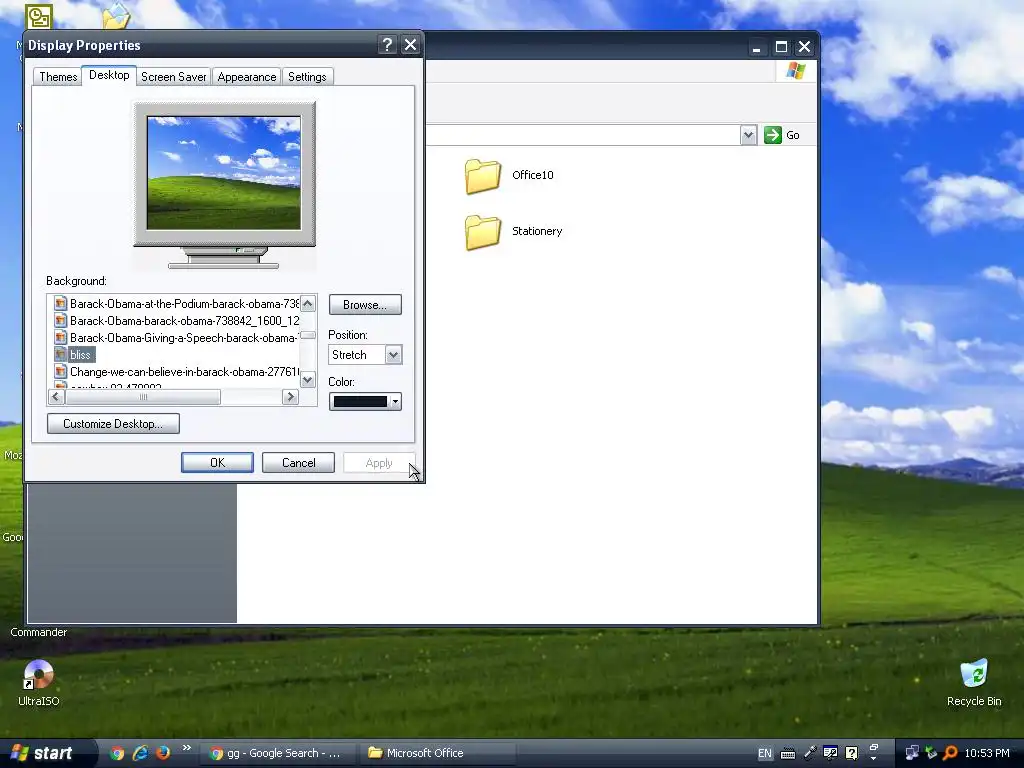Image resolution: width=1024 pixels, height=768 pixels.
Task: Expand the Explorer address bar dropdown
Action: pos(748,135)
